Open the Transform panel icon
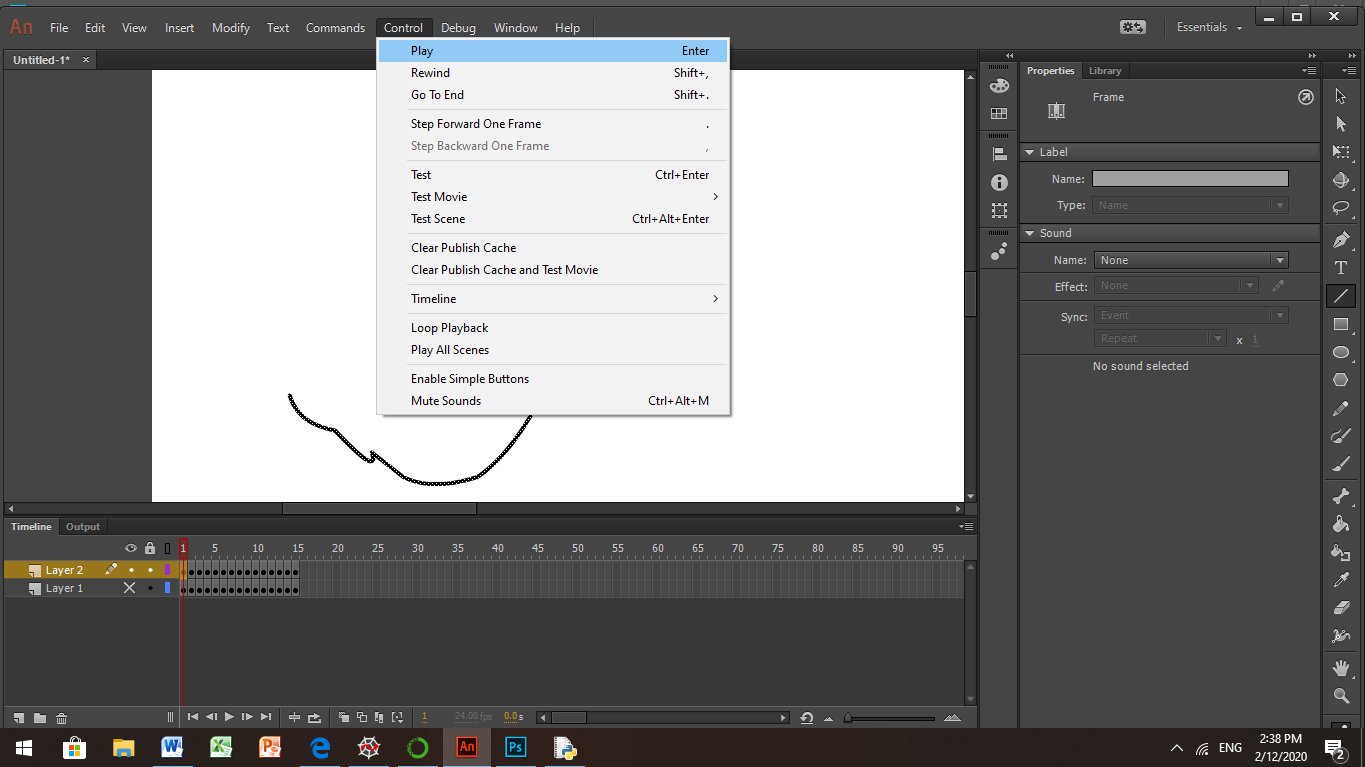 [x=998, y=211]
